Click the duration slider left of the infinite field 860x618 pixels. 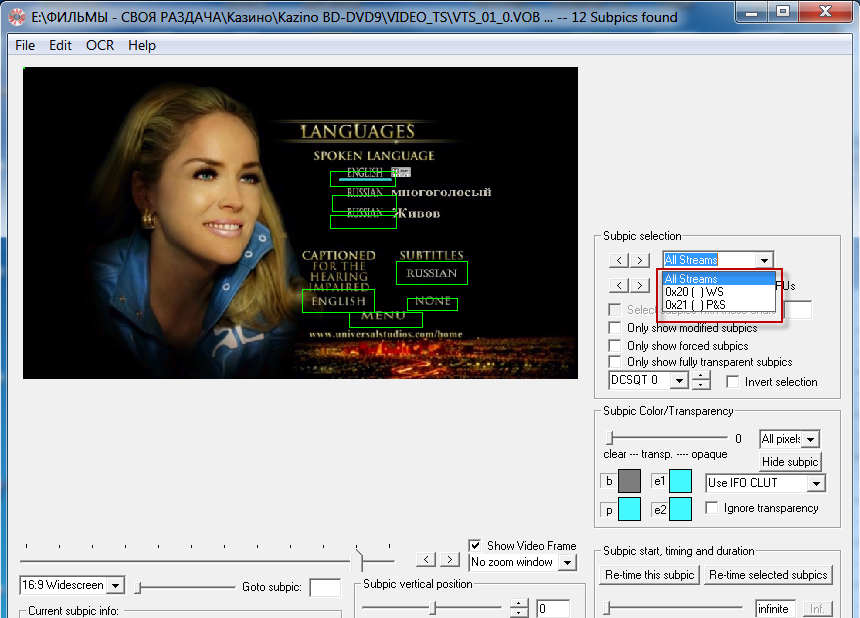pos(674,608)
